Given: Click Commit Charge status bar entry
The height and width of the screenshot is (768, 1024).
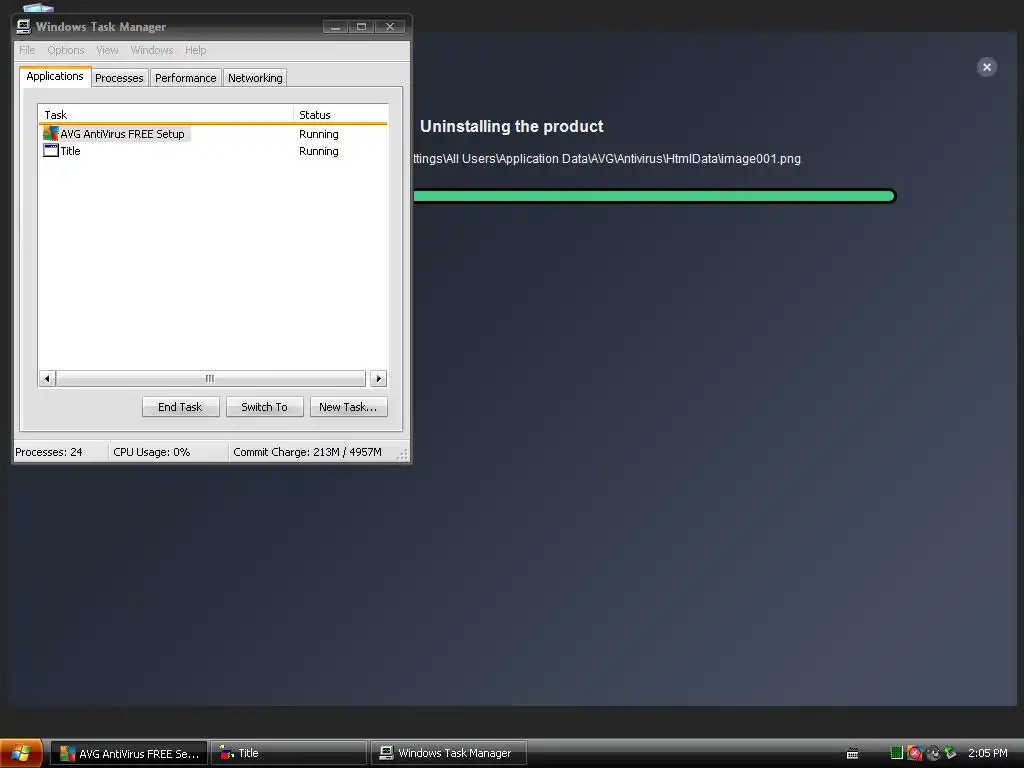Looking at the screenshot, I should pos(308,452).
